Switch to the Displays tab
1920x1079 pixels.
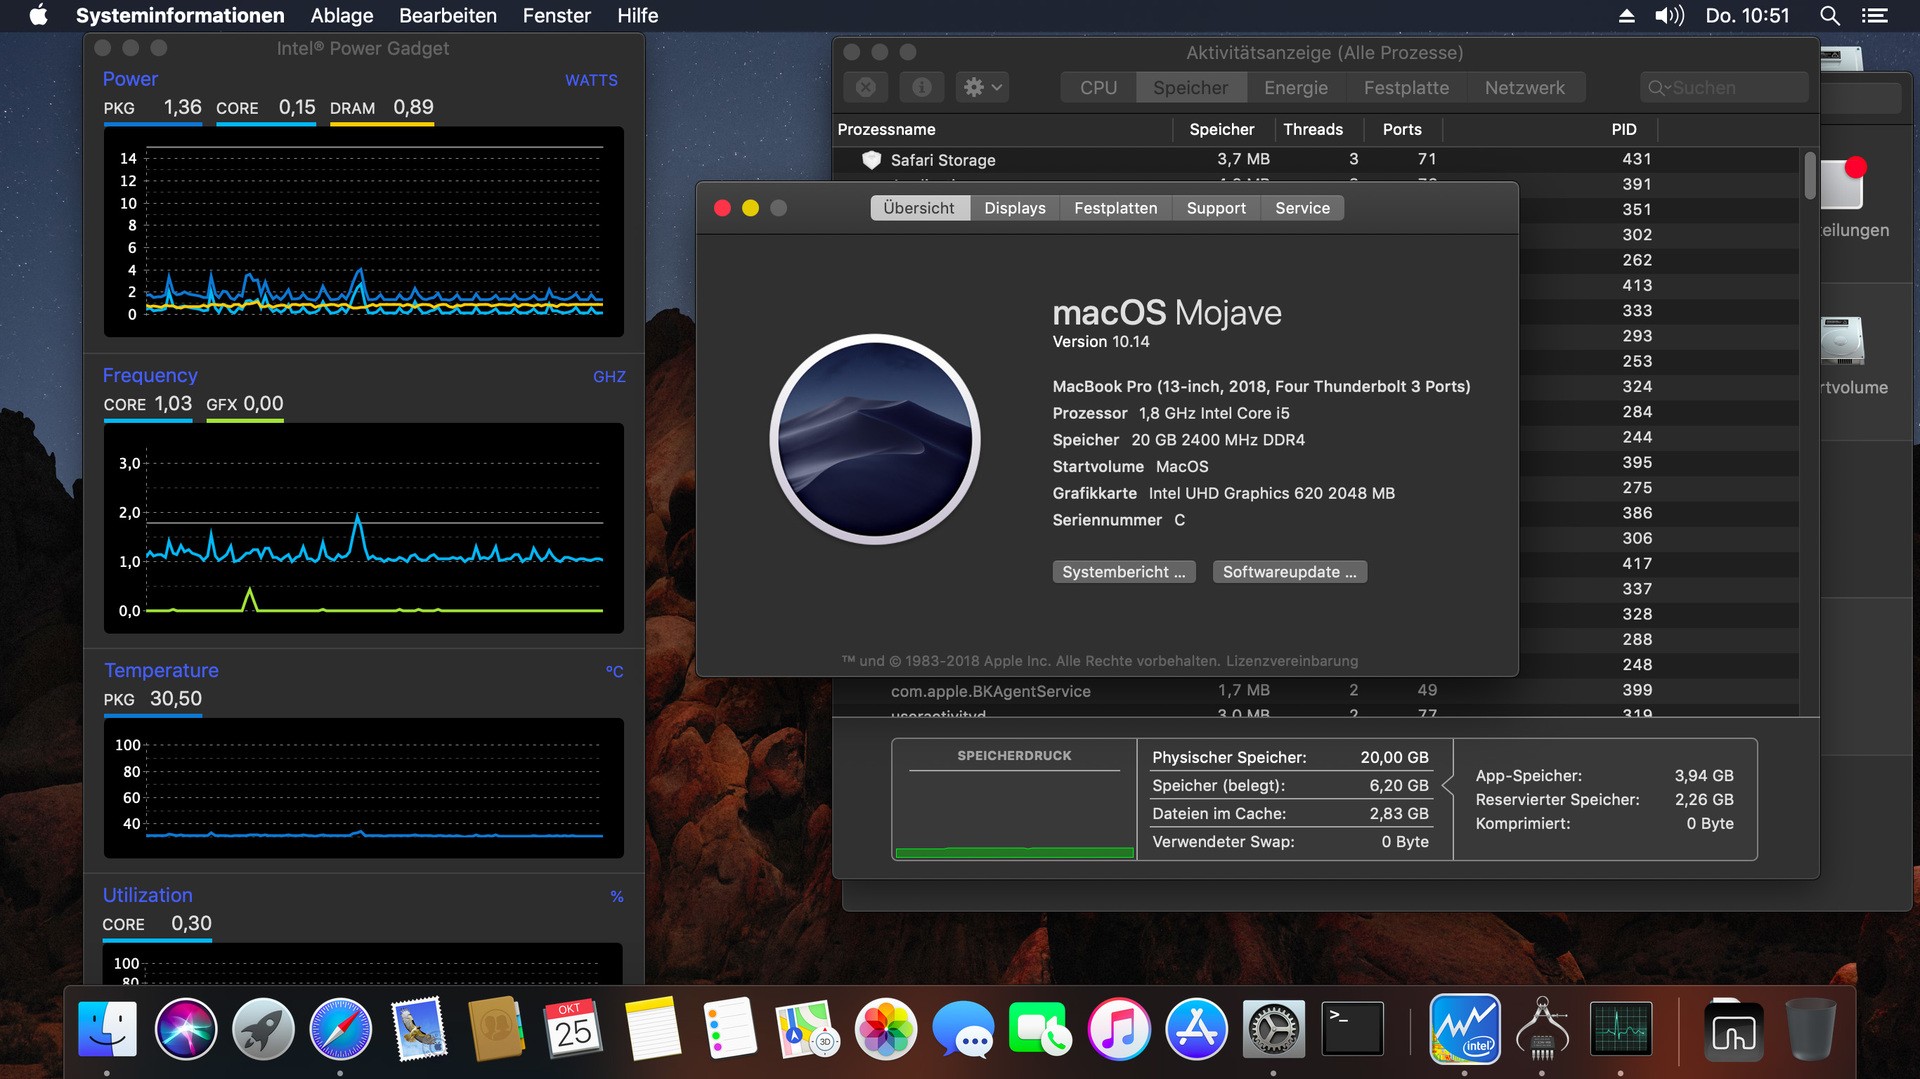(1014, 208)
